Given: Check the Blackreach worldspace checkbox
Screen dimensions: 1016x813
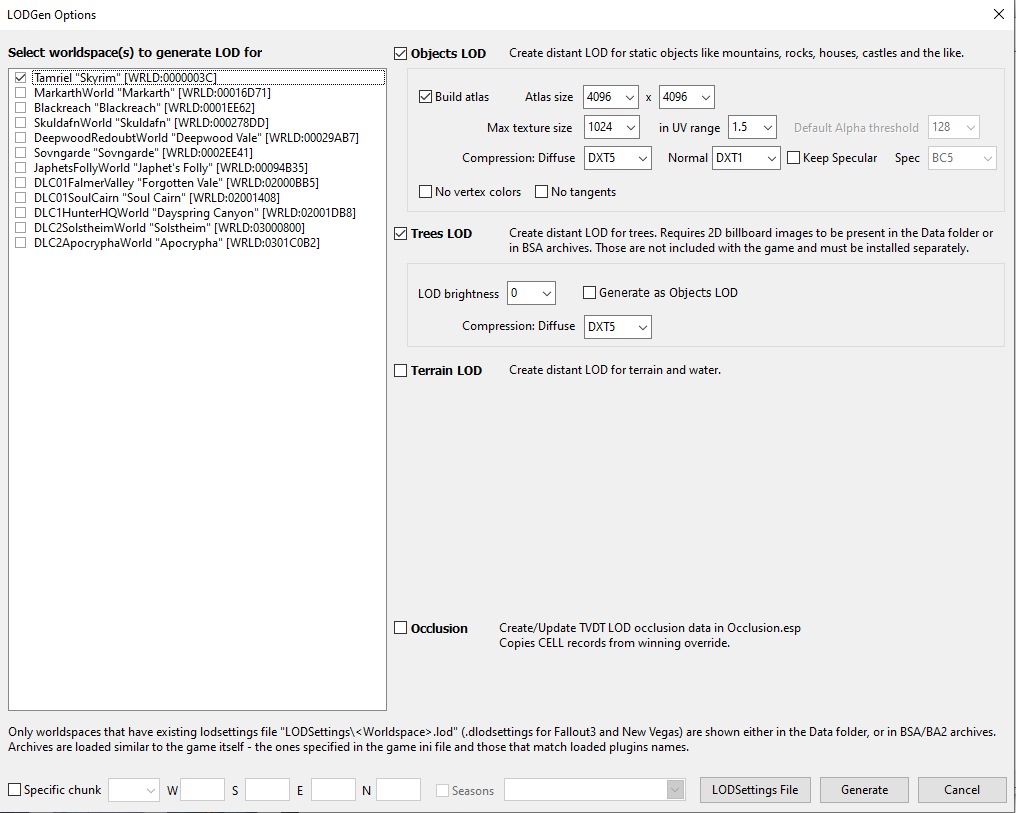Looking at the screenshot, I should pyautogui.click(x=21, y=108).
